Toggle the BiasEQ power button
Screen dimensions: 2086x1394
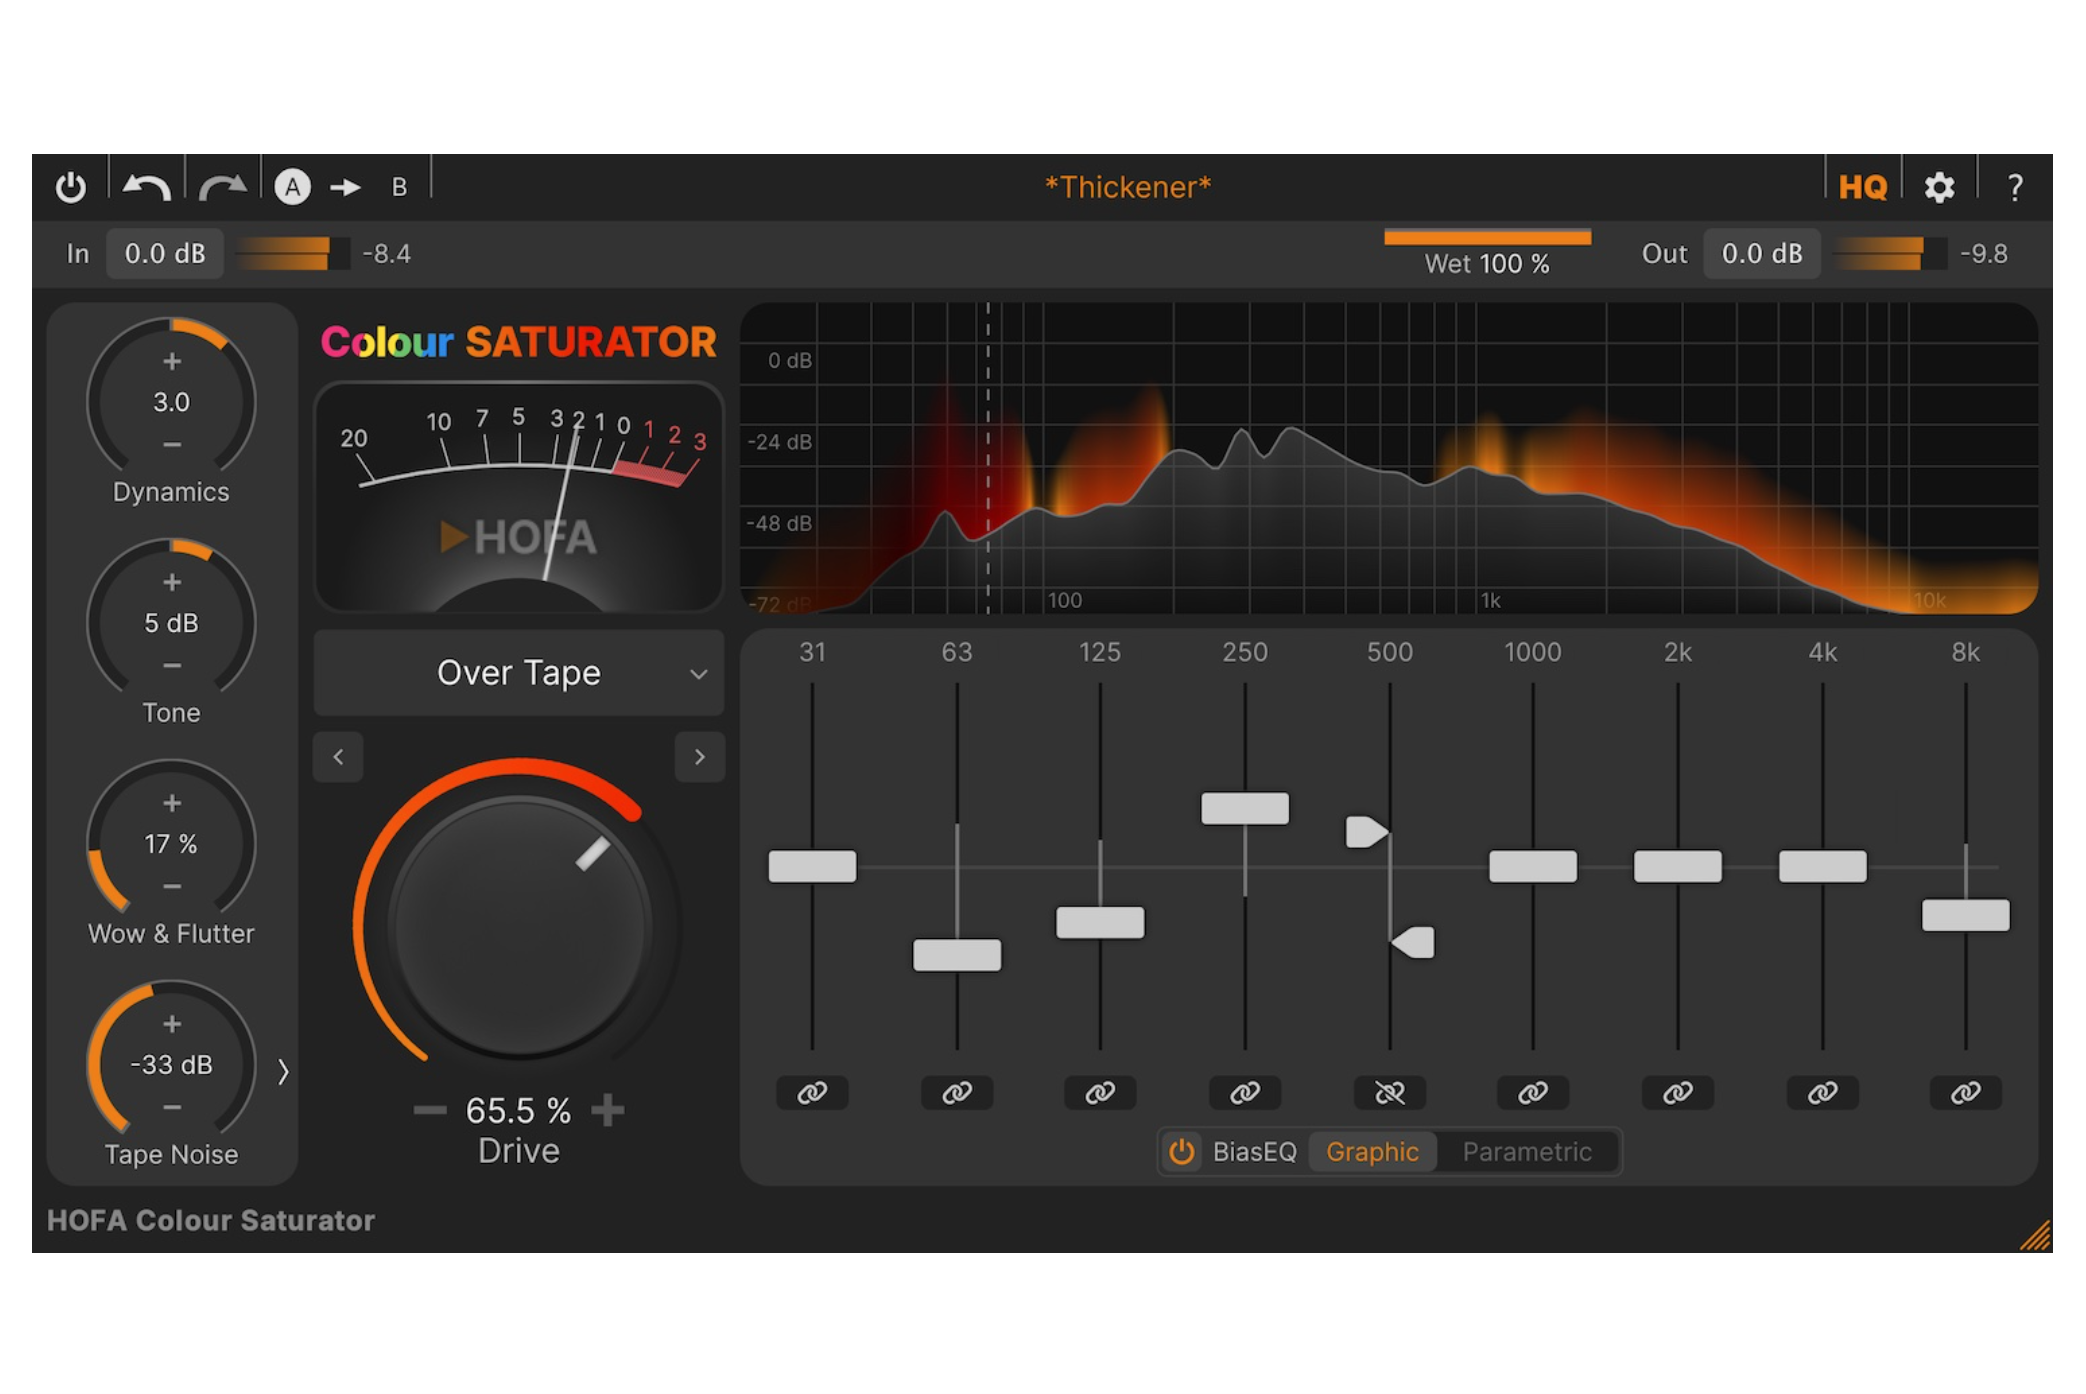click(x=1182, y=1152)
